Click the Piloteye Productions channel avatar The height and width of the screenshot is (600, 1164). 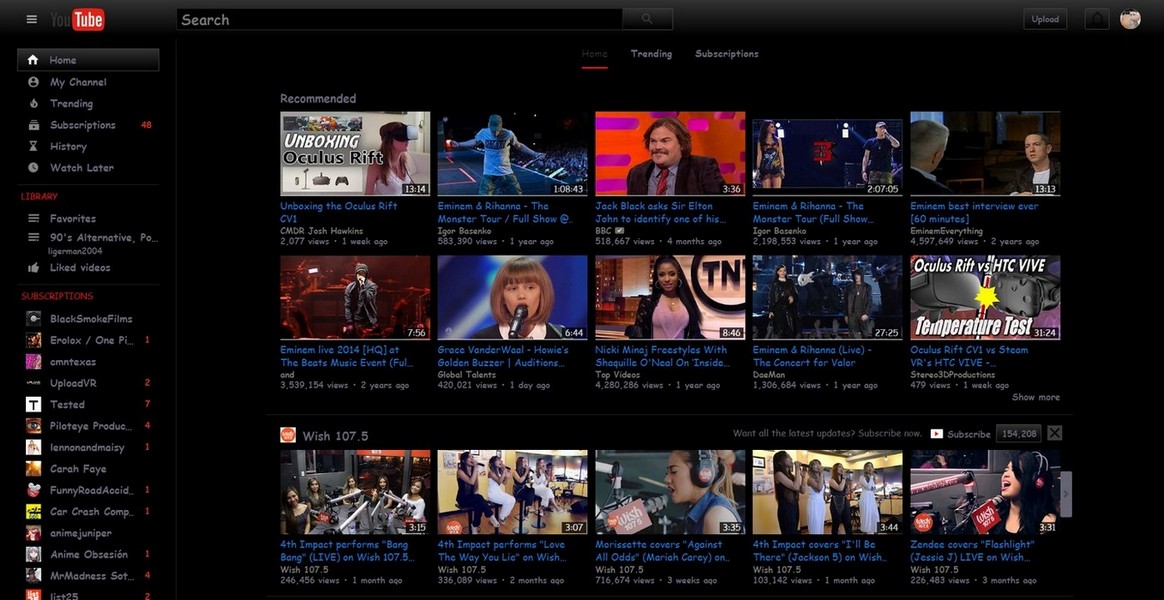(x=33, y=426)
